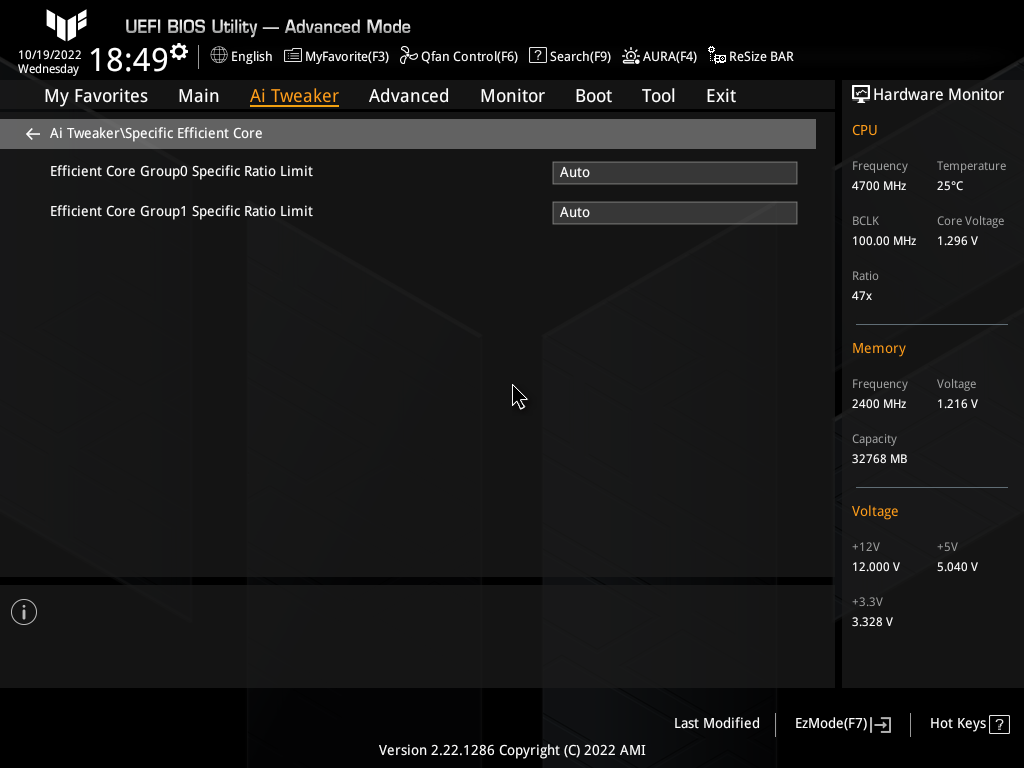Open the Boot menu tab
The height and width of the screenshot is (768, 1024).
593,95
